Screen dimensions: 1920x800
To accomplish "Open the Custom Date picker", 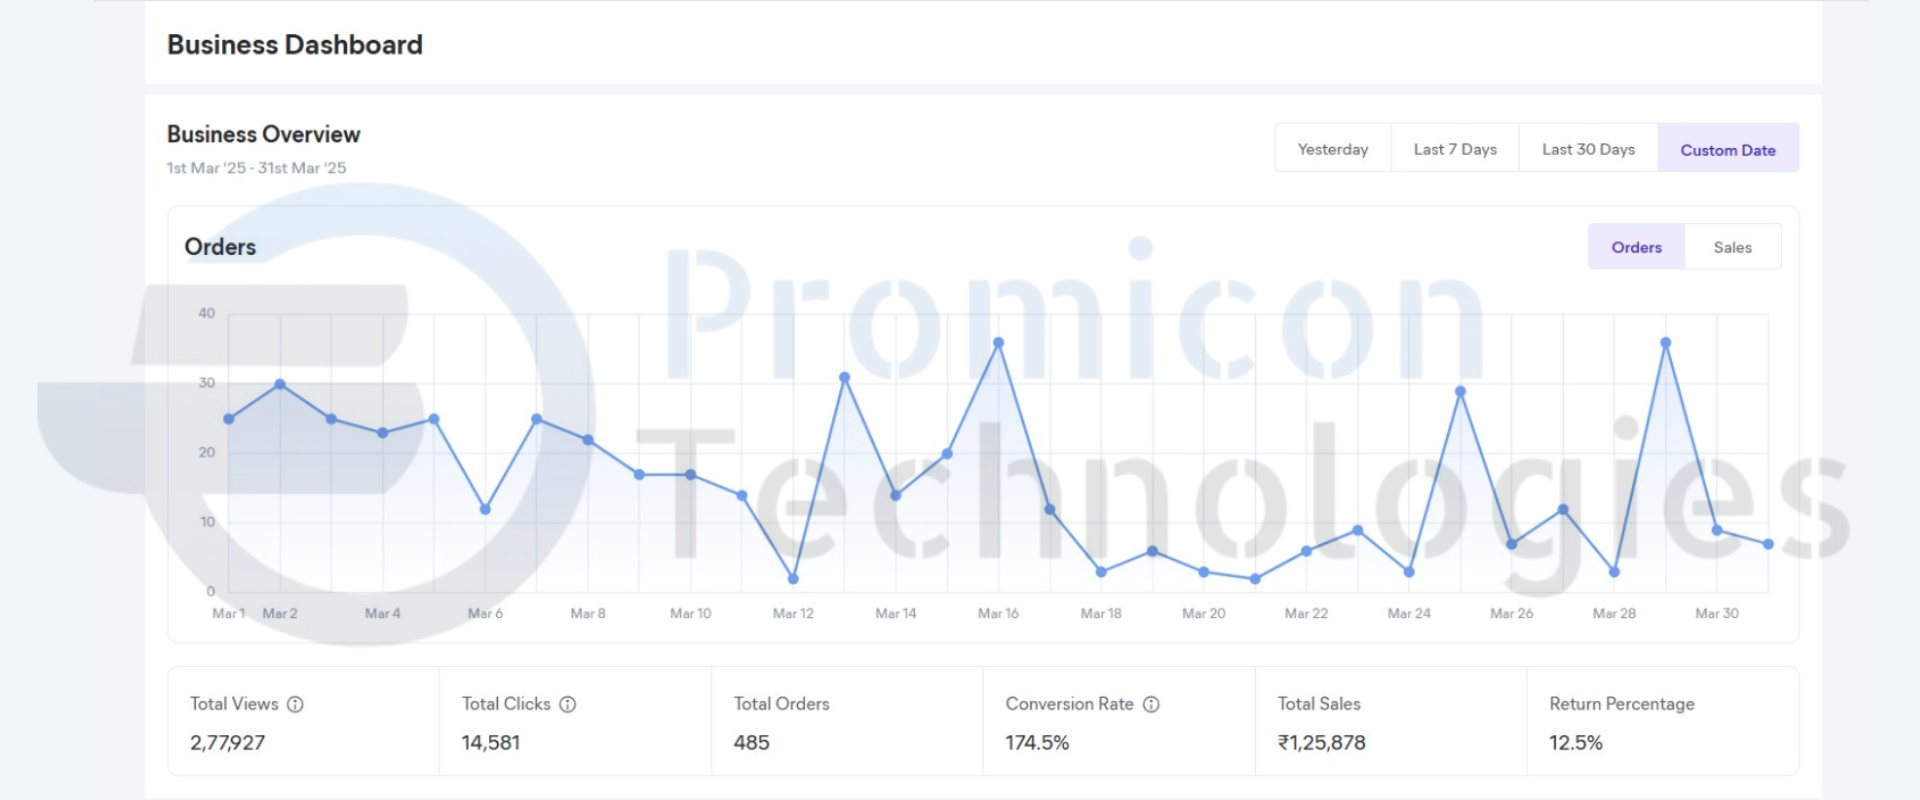I will pyautogui.click(x=1727, y=150).
